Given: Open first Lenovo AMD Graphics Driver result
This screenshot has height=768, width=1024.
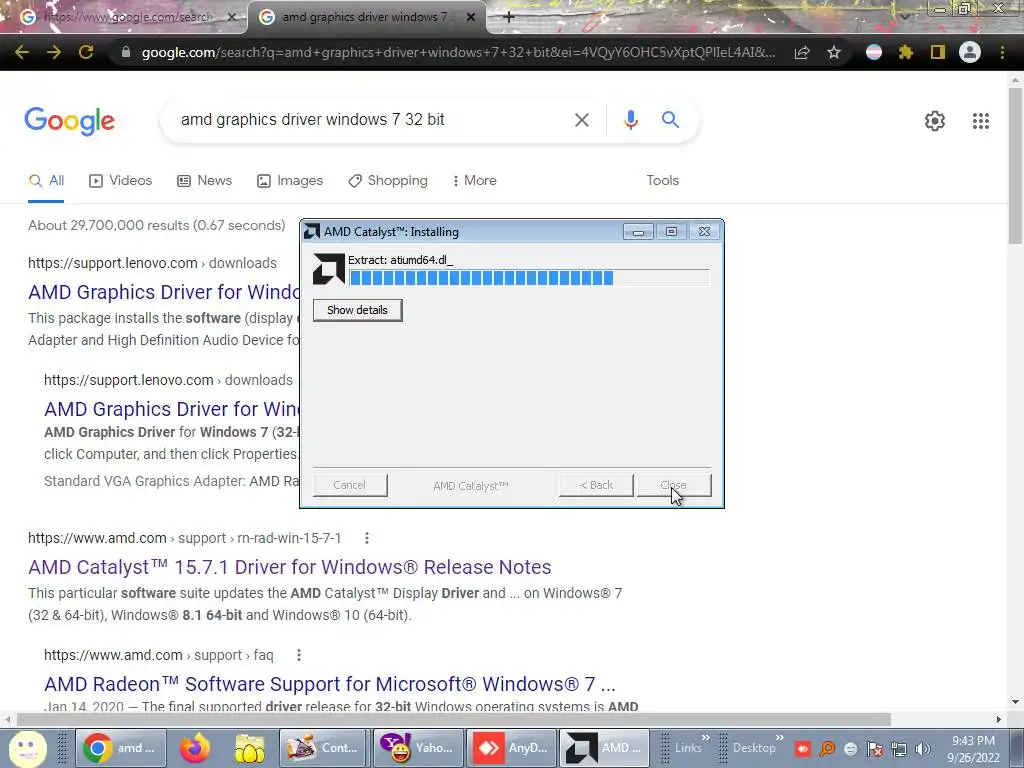Looking at the screenshot, I should pos(163,292).
